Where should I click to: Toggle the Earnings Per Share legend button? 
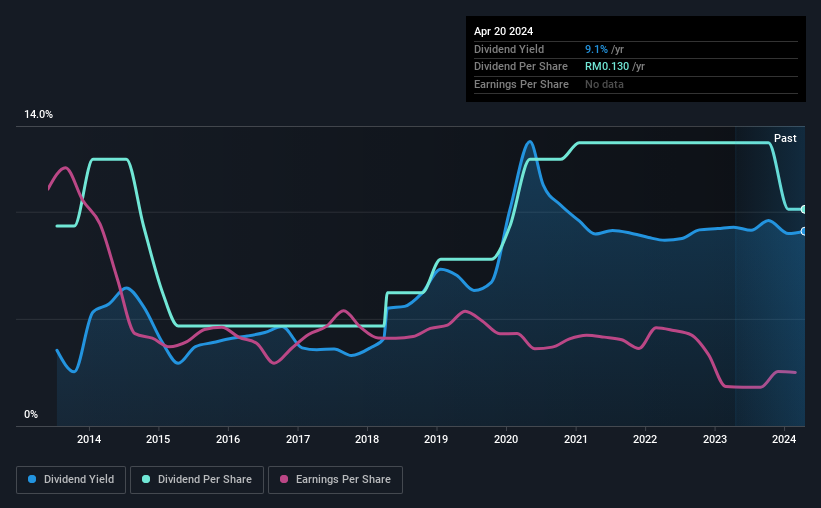[x=335, y=480]
